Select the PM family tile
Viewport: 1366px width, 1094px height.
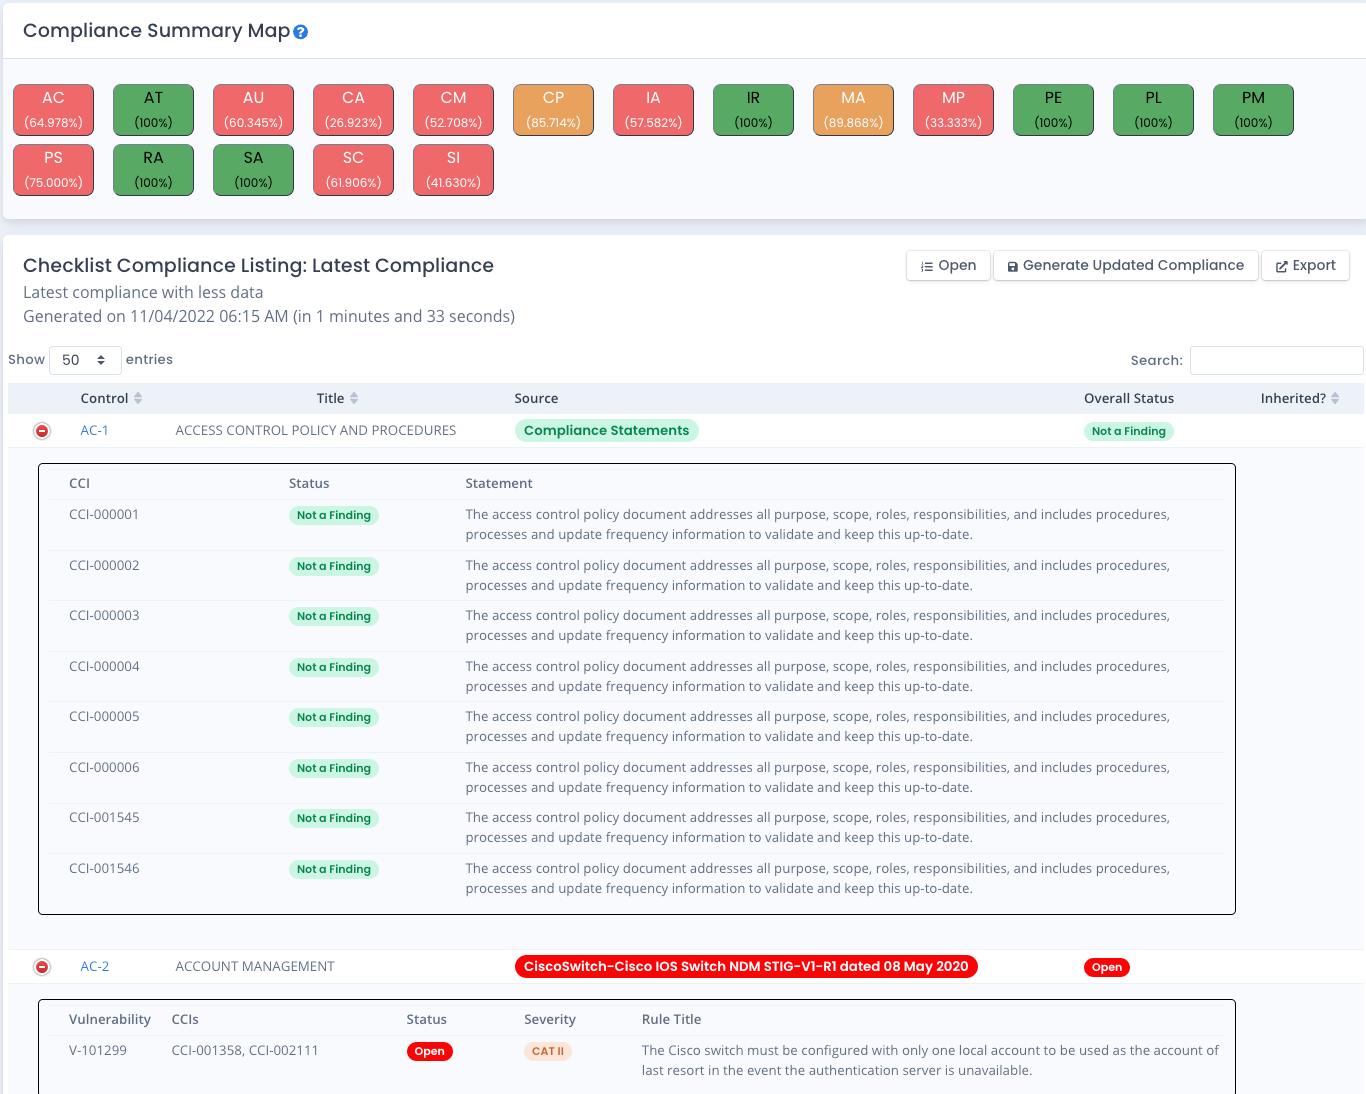[1253, 110]
